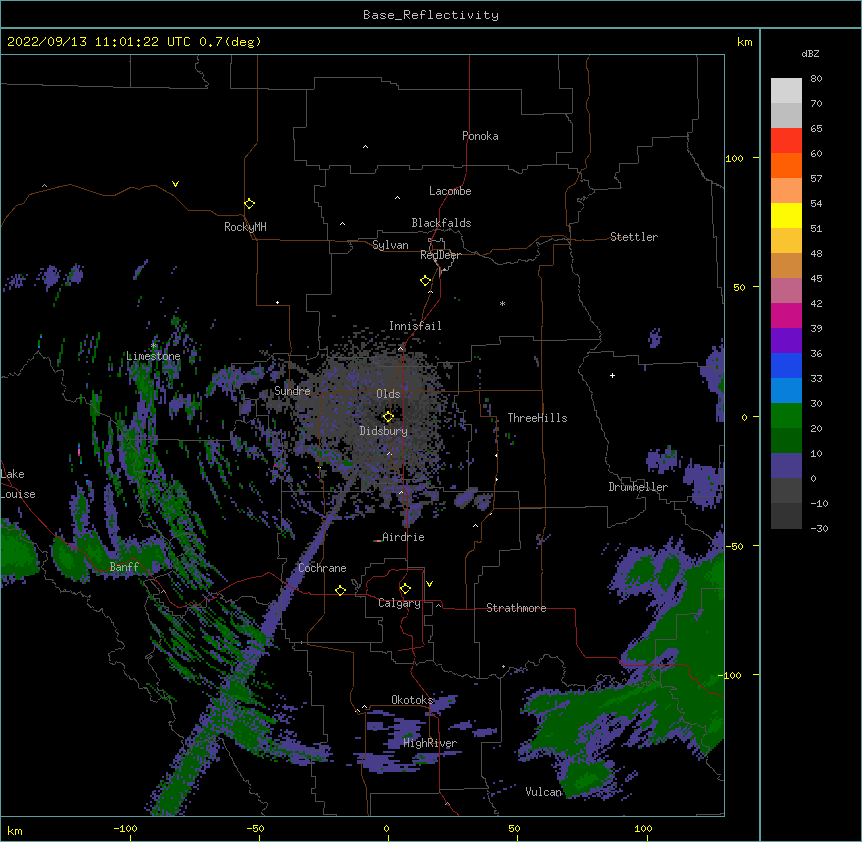Click the yellow diamond marker above Calgary label
This screenshot has width=862, height=842.
pyautogui.click(x=405, y=589)
